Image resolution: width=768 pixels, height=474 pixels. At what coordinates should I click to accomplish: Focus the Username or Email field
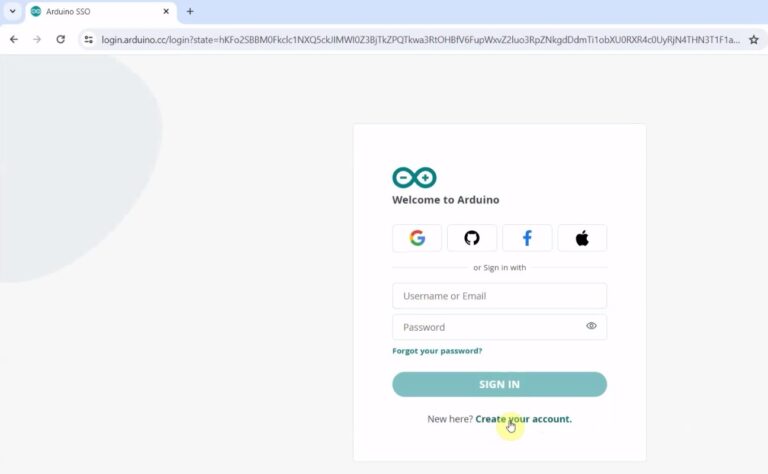499,296
